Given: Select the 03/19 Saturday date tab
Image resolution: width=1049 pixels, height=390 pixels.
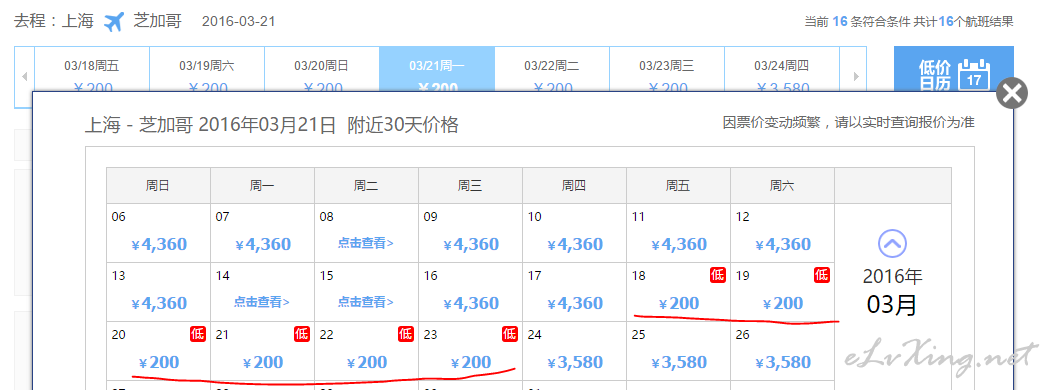Looking at the screenshot, I should coord(207,69).
